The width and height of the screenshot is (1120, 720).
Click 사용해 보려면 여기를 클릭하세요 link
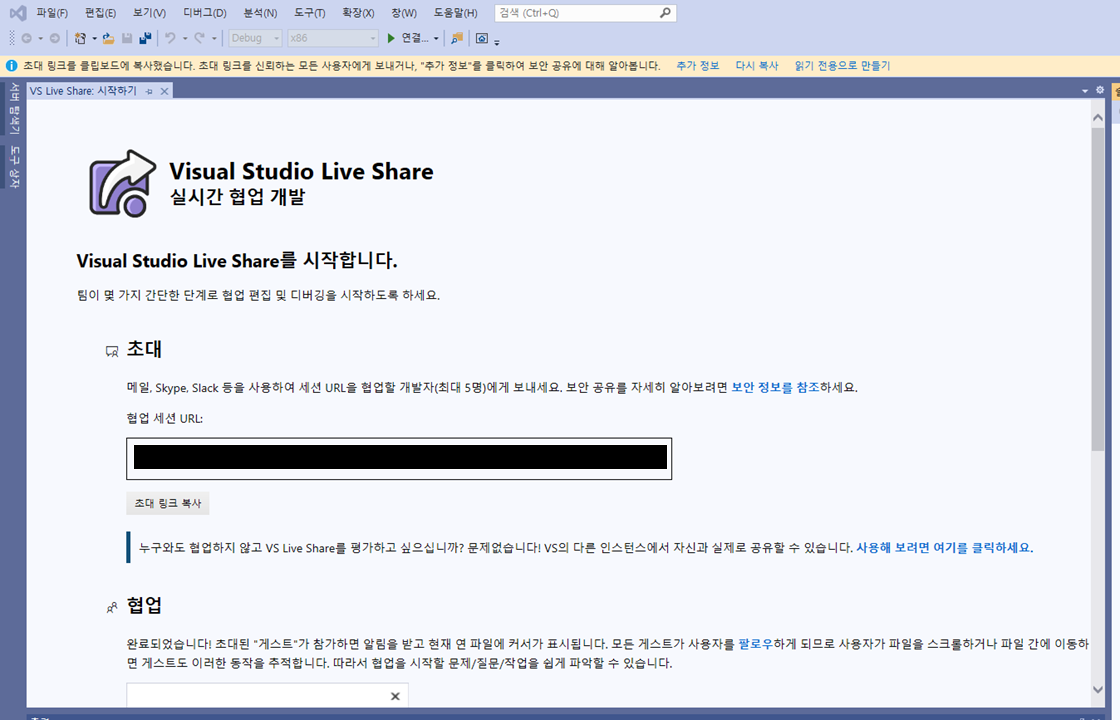[944, 548]
